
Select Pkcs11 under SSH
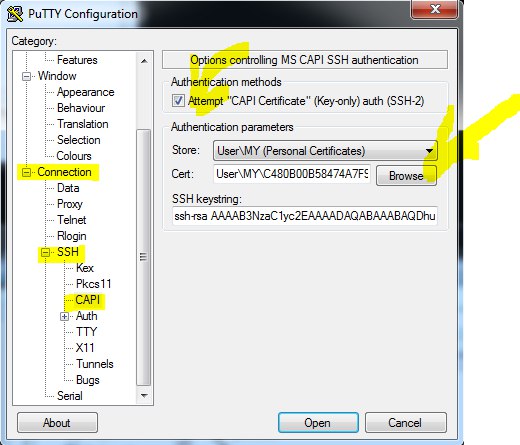94,284
